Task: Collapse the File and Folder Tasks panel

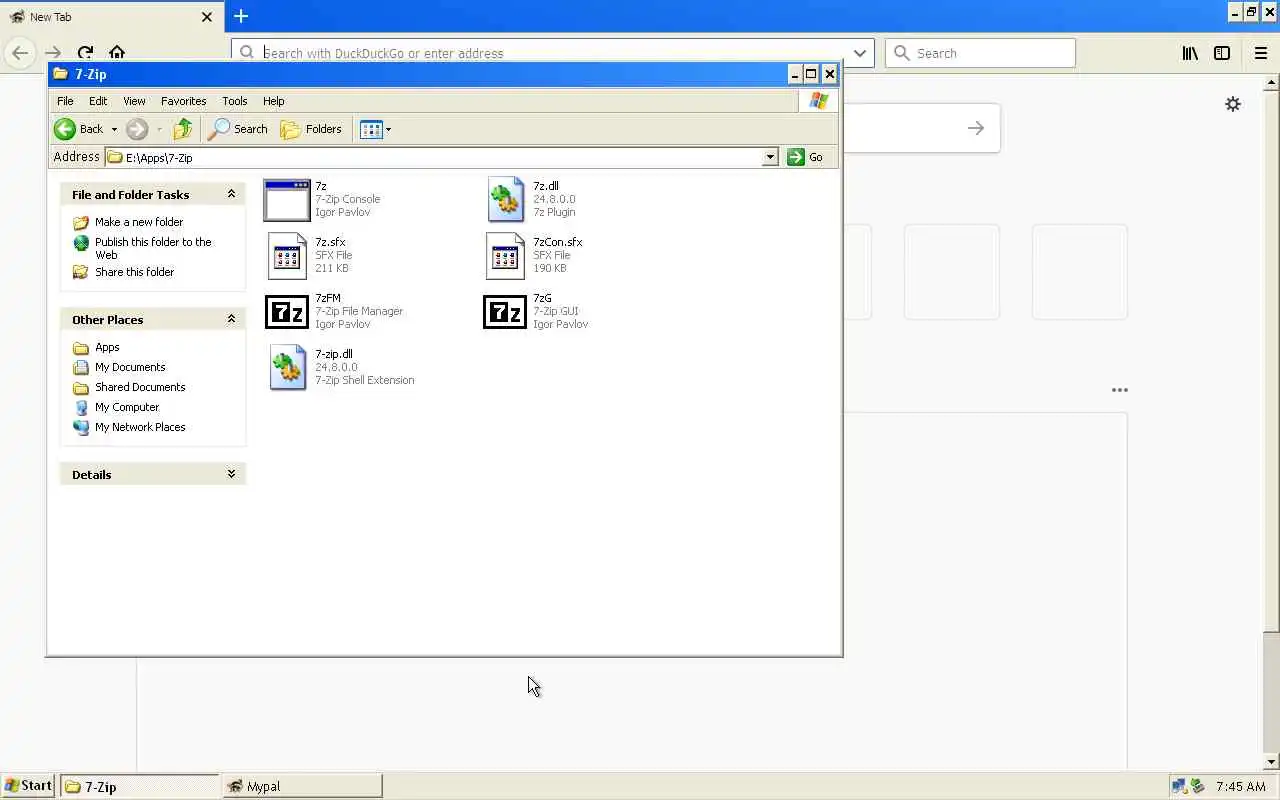Action: point(231,194)
